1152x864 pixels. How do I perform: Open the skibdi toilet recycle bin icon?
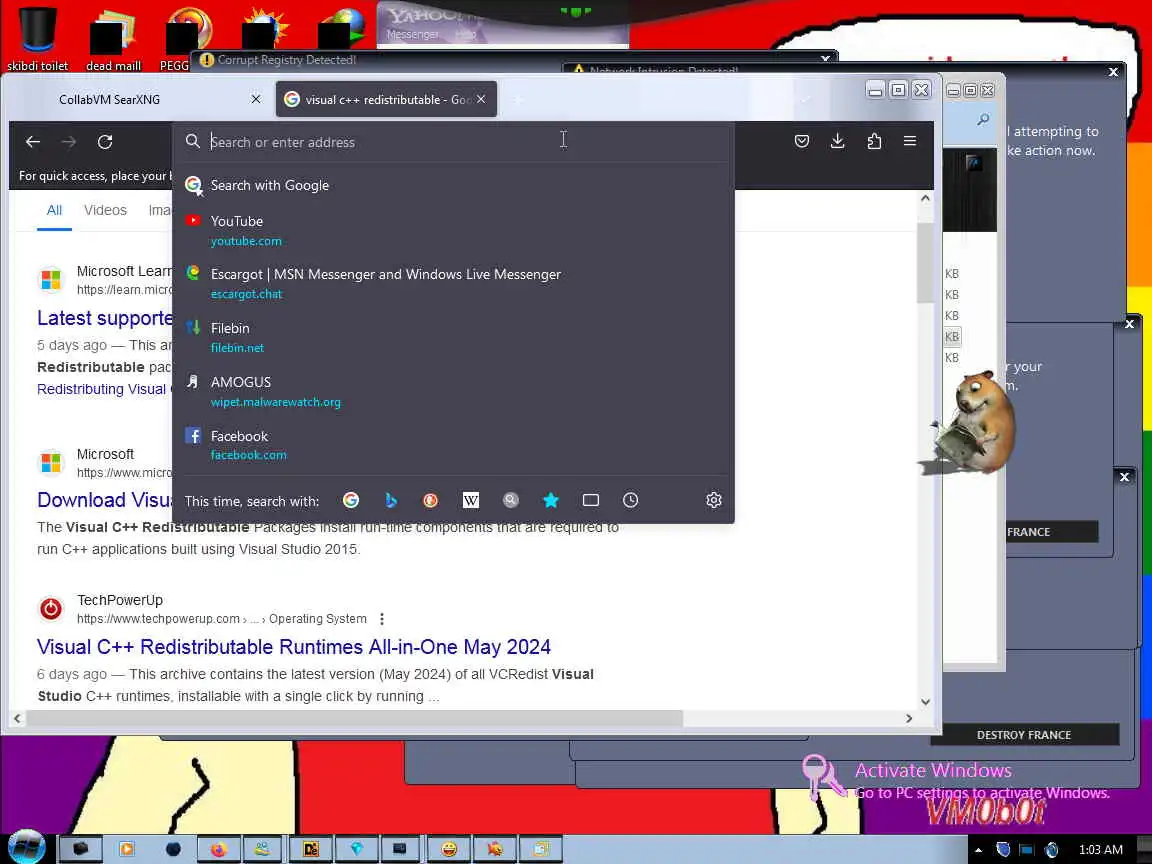pos(37,38)
